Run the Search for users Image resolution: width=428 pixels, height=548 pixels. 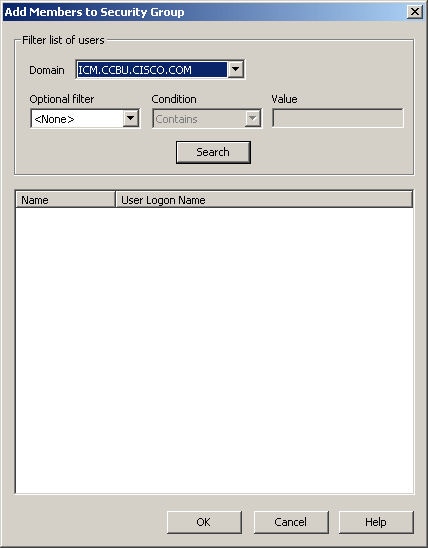[x=213, y=152]
